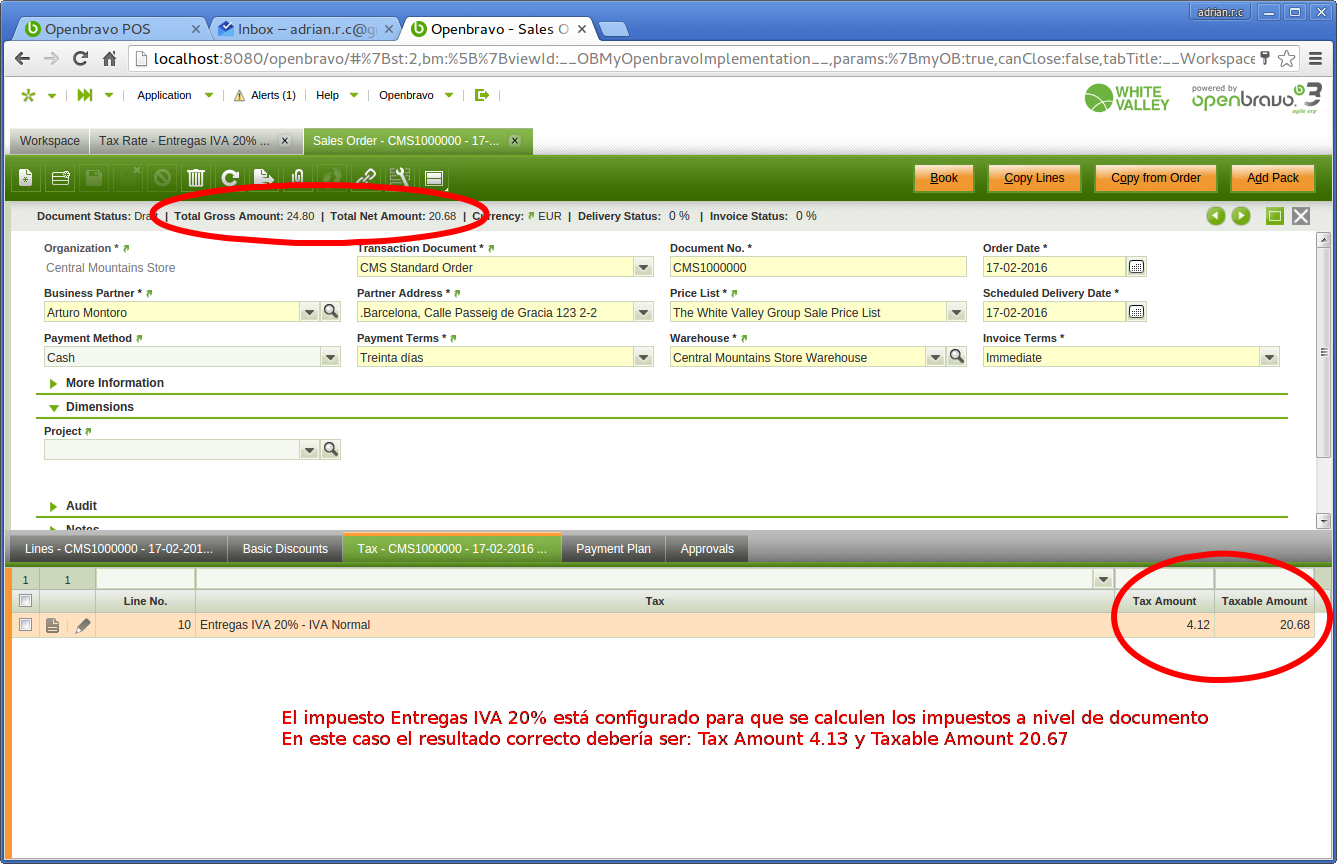Create a new sales order record
Viewport: 1337px width, 864px height.
pos(26,178)
